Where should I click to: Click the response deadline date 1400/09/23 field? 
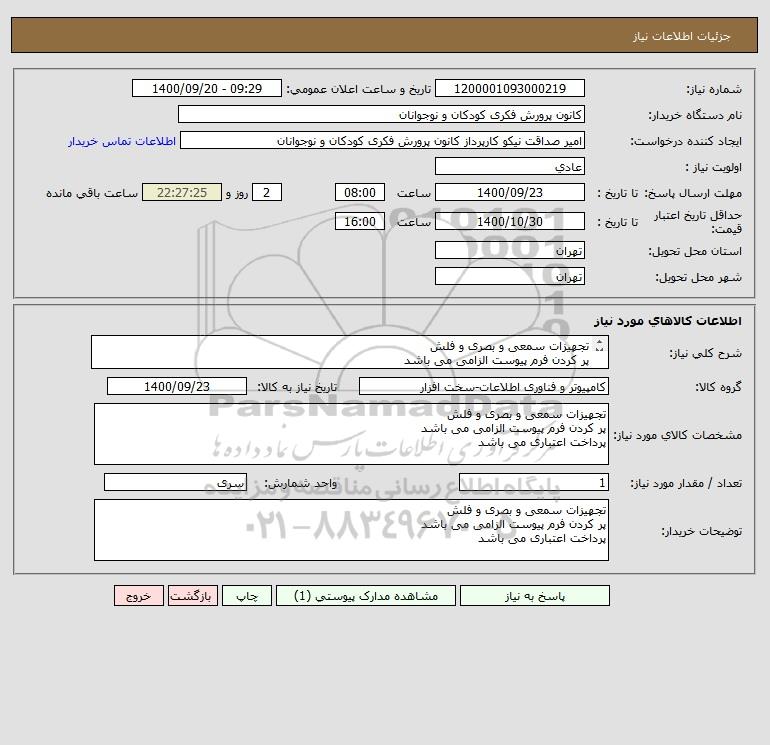[x=510, y=193]
